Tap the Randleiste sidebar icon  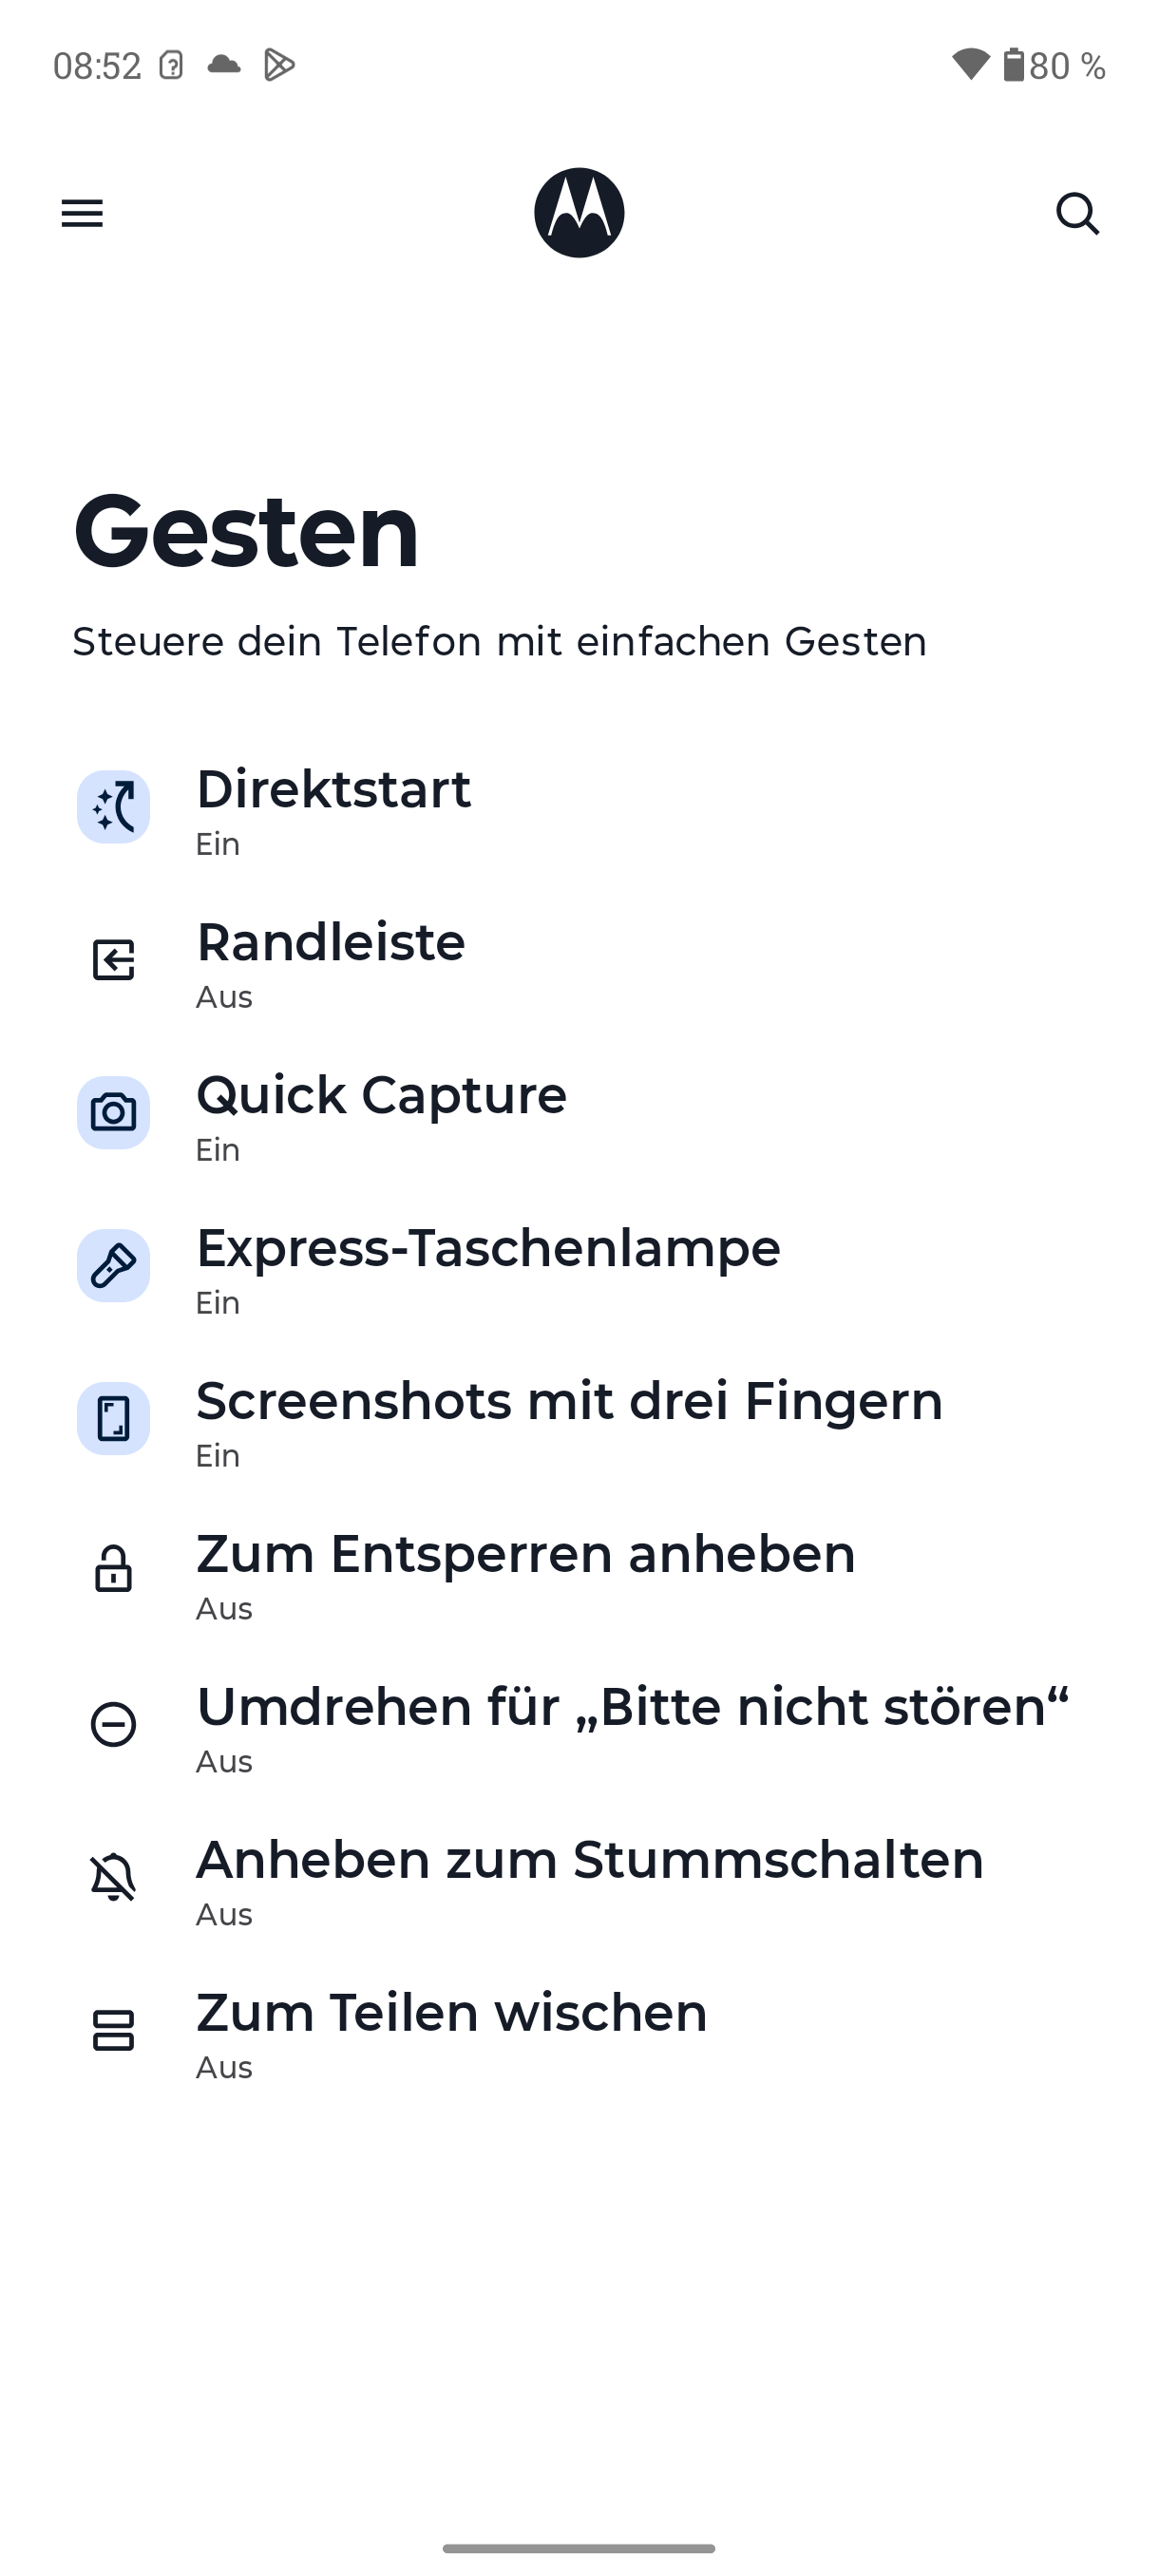click(x=113, y=960)
